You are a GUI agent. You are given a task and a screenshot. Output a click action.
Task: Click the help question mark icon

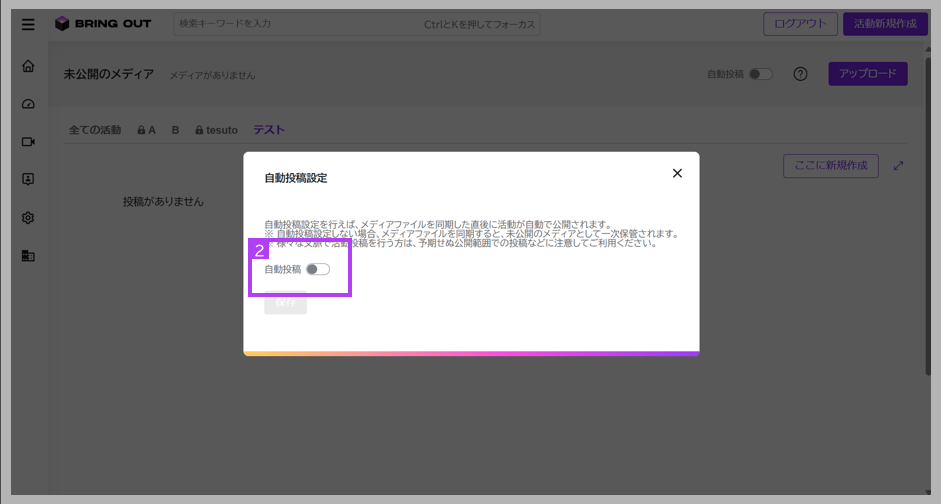pyautogui.click(x=800, y=74)
